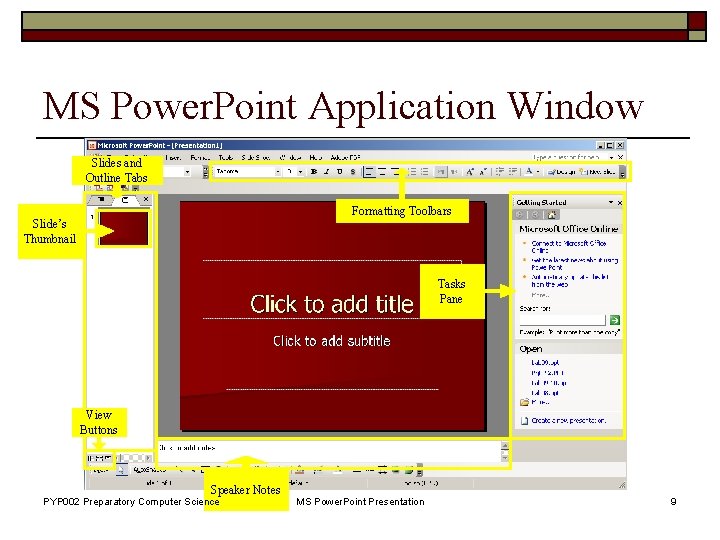The image size is (720, 540).
Task: Click the Type a question for help box
Action: coord(568,158)
